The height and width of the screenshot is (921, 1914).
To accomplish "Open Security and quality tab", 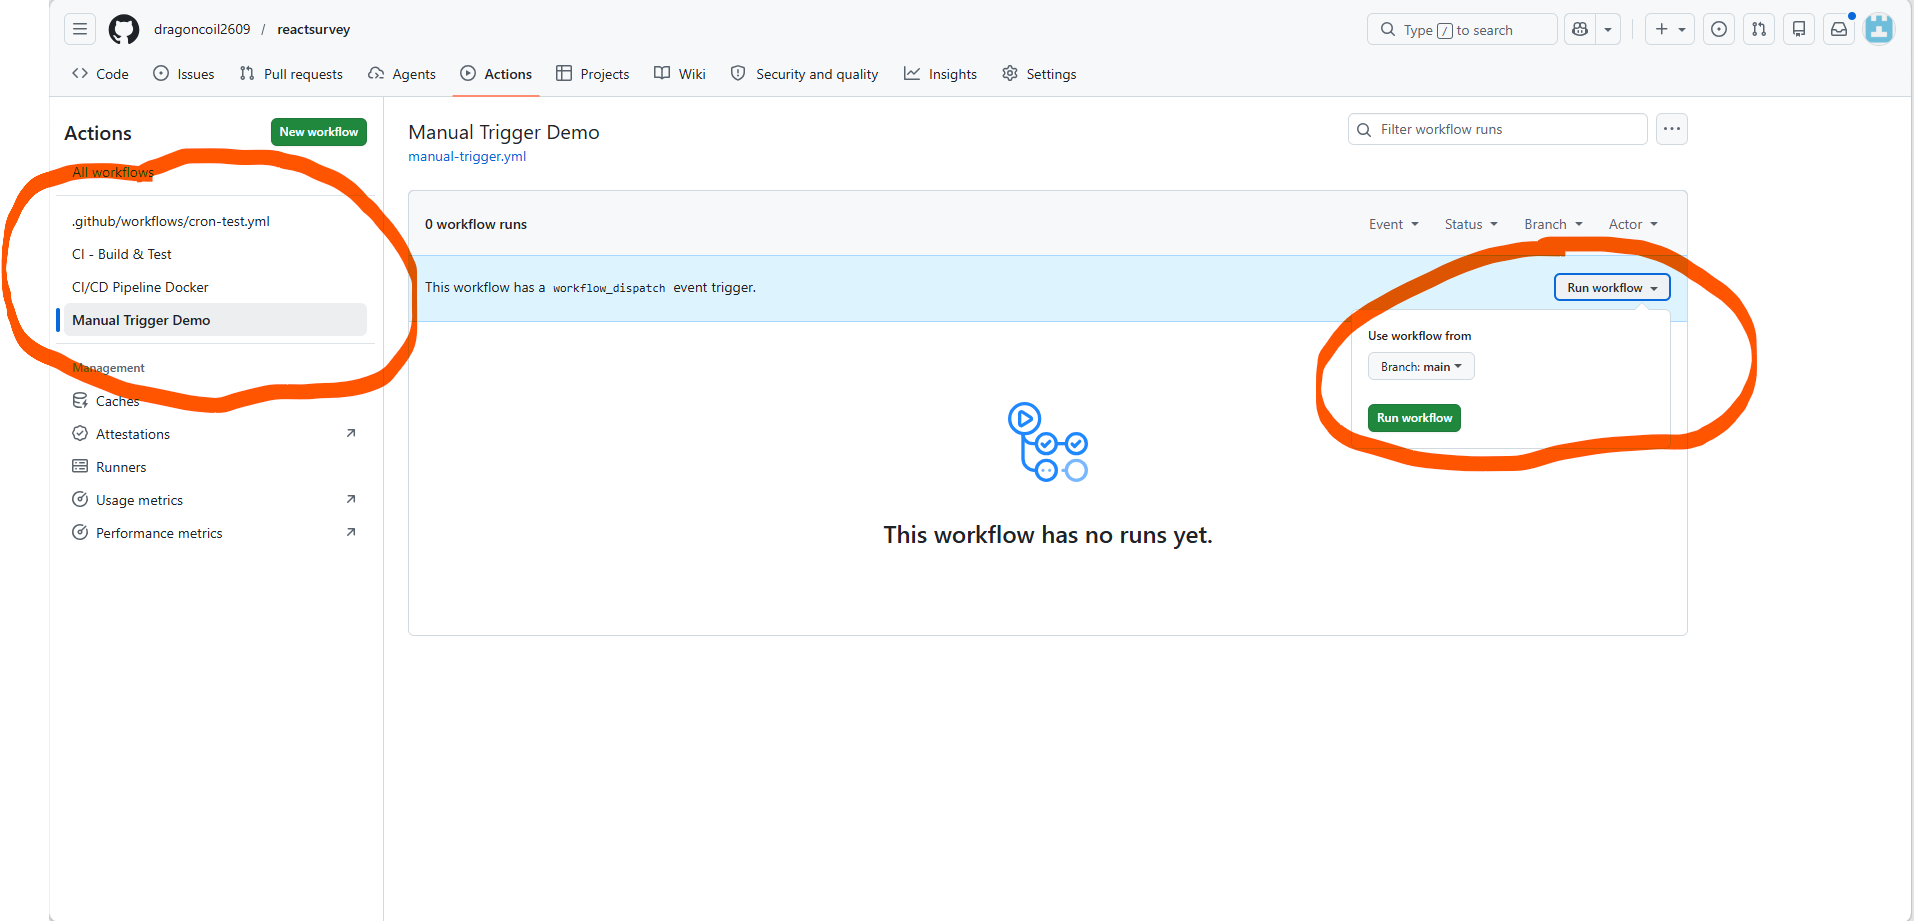I will tap(805, 74).
